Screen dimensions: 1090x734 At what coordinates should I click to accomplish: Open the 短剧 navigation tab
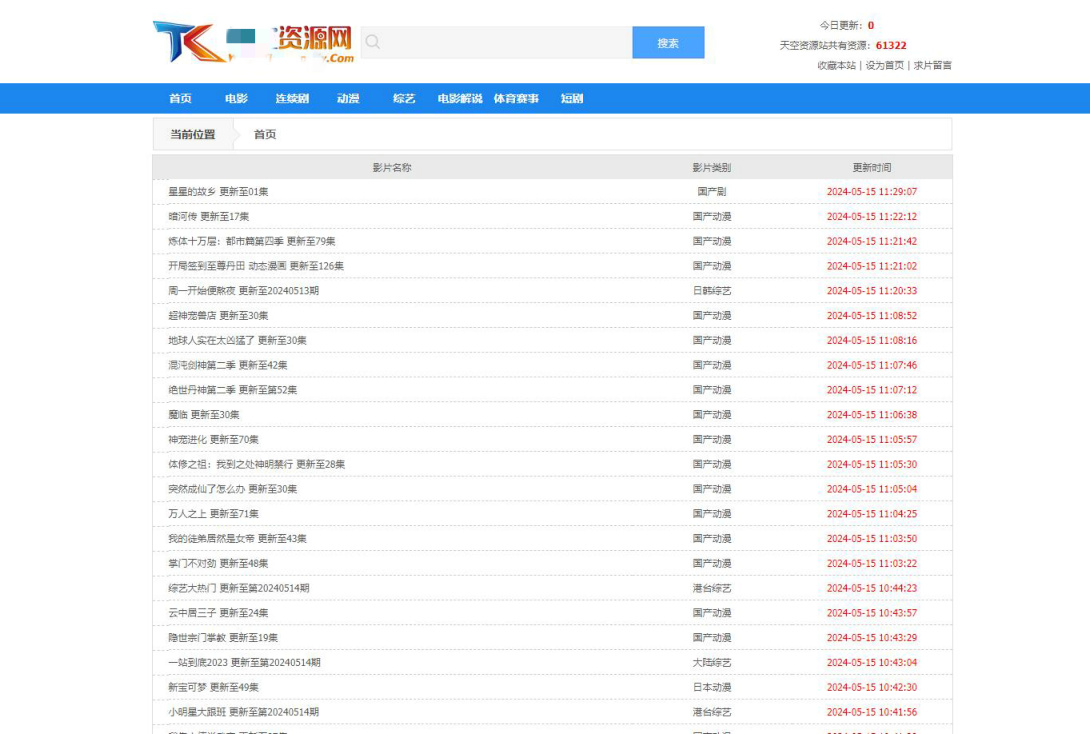coord(572,99)
